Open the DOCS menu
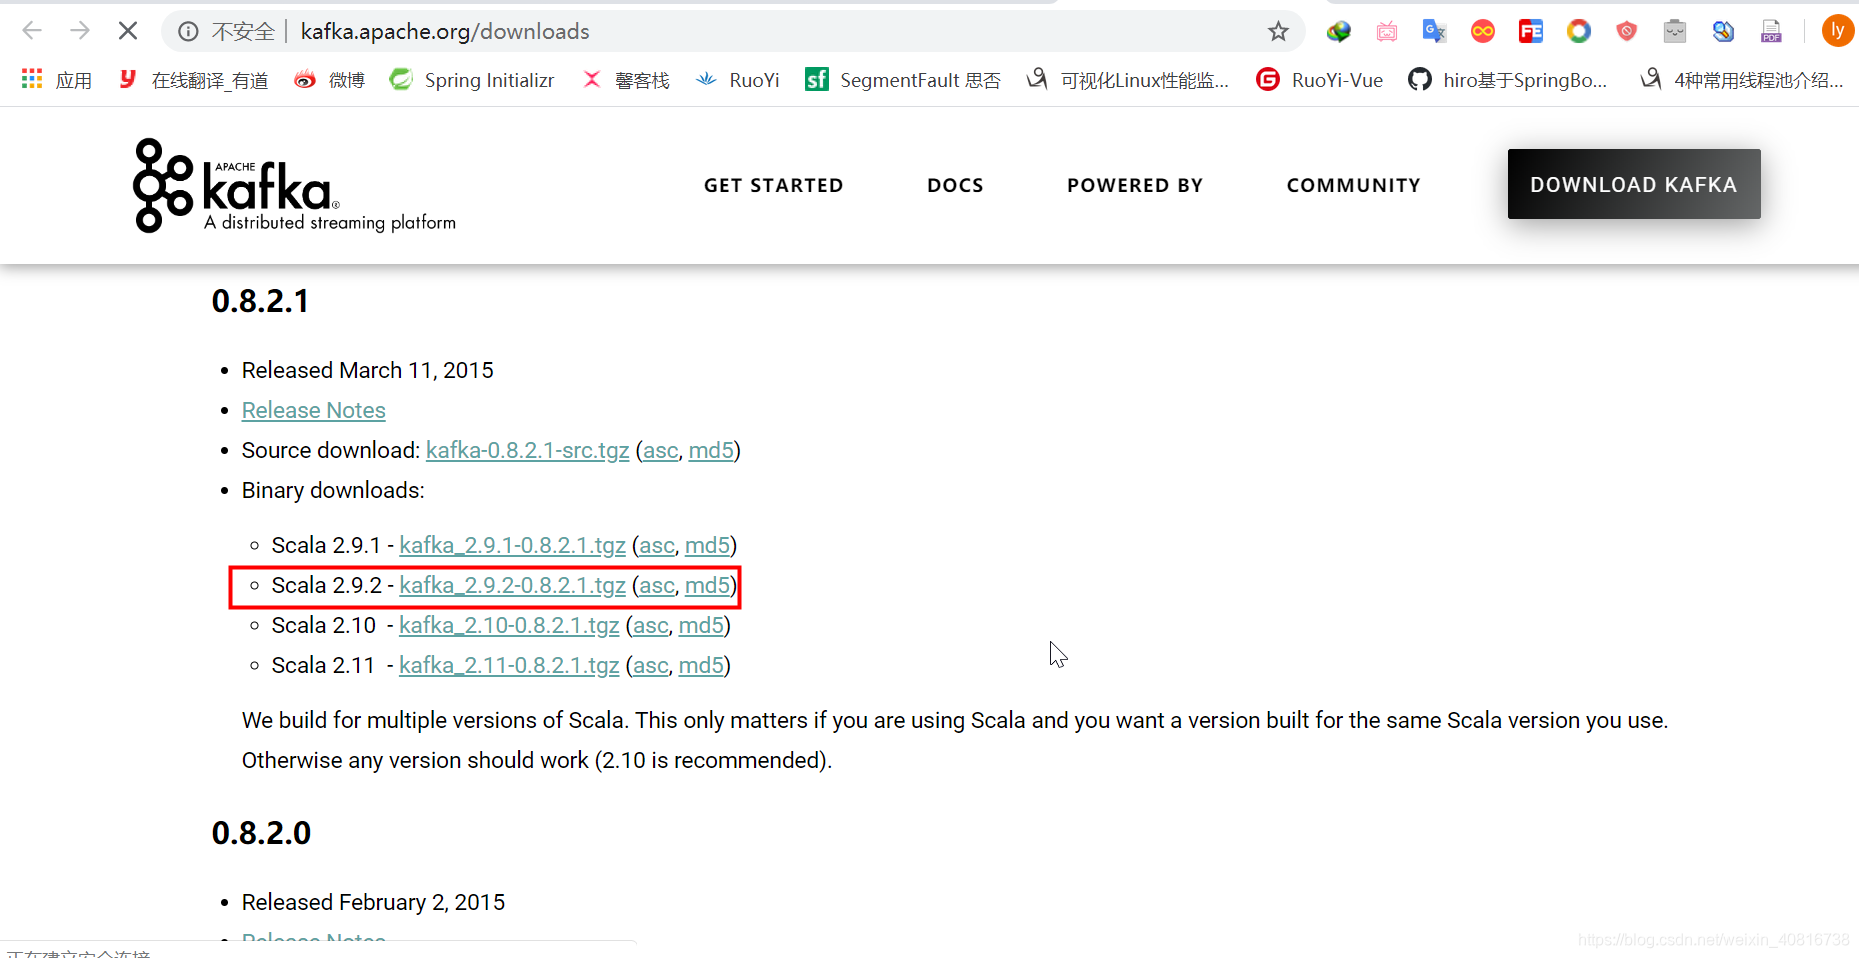This screenshot has width=1859, height=958. [955, 185]
